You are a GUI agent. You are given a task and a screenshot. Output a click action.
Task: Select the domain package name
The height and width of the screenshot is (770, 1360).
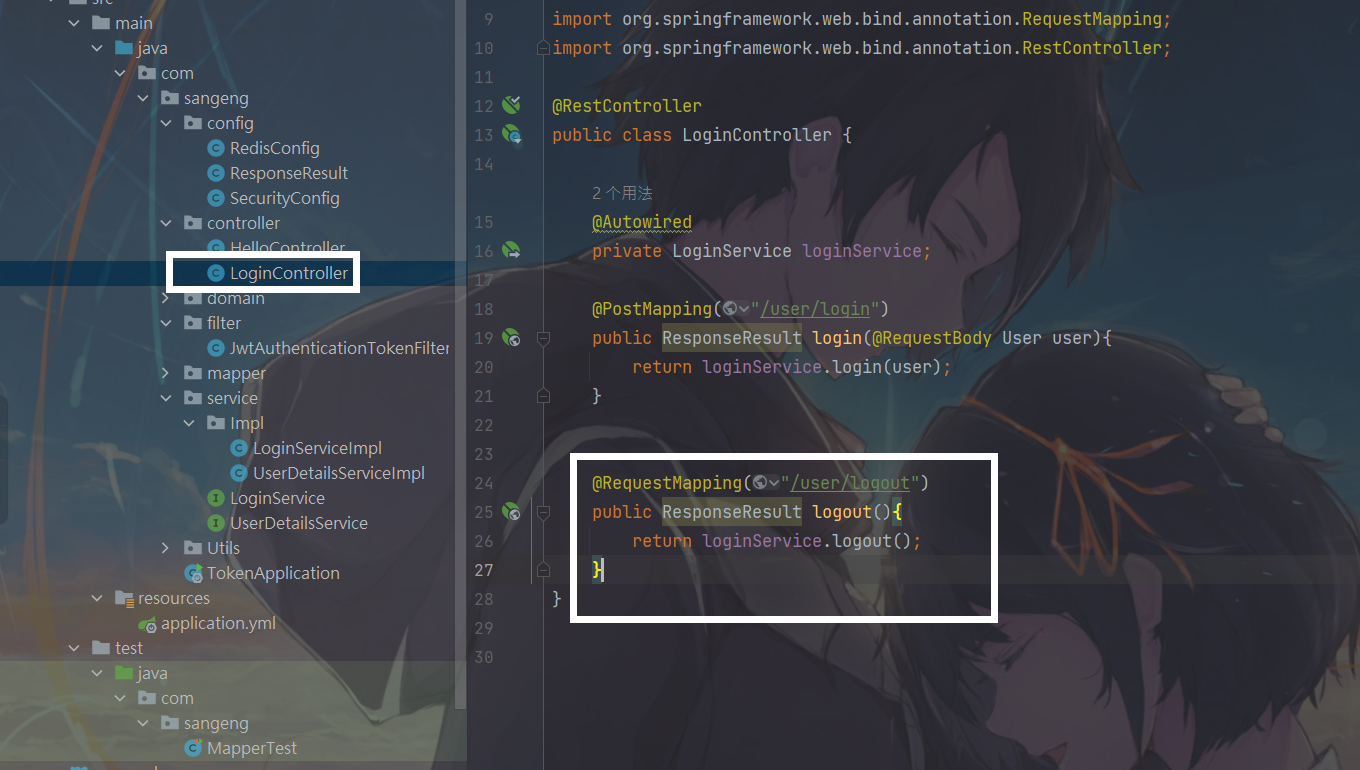[236, 298]
